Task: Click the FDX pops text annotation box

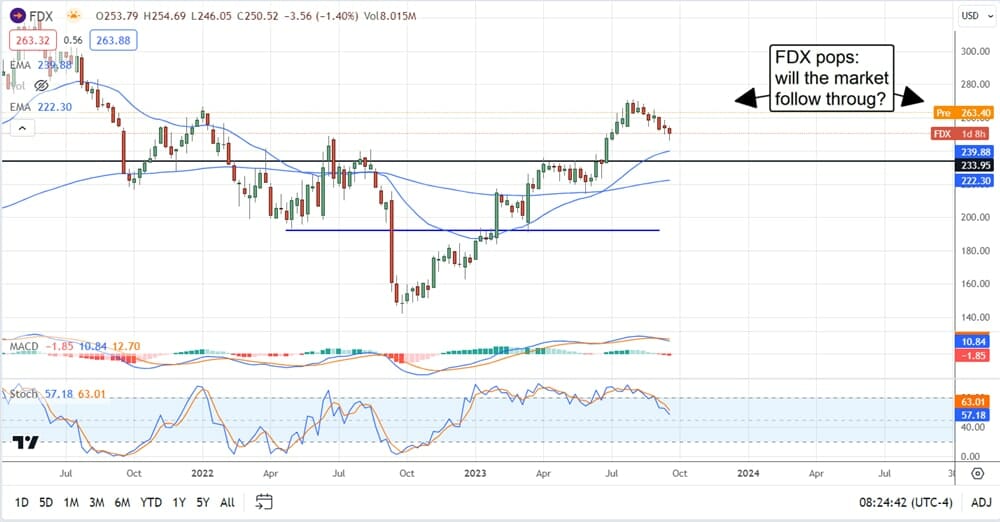Action: pos(831,77)
